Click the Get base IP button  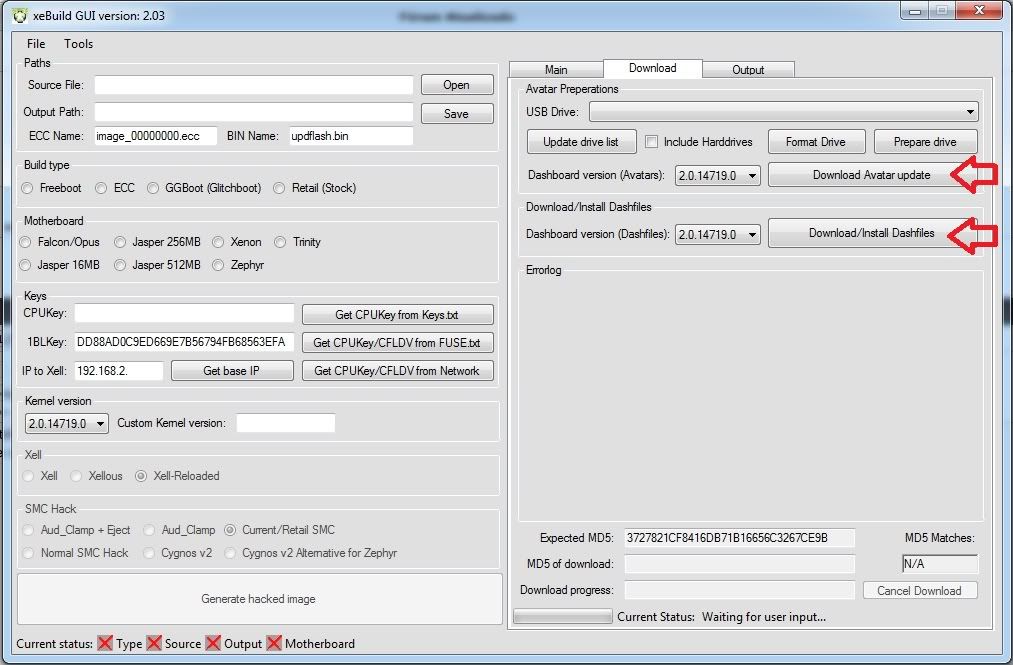(232, 371)
